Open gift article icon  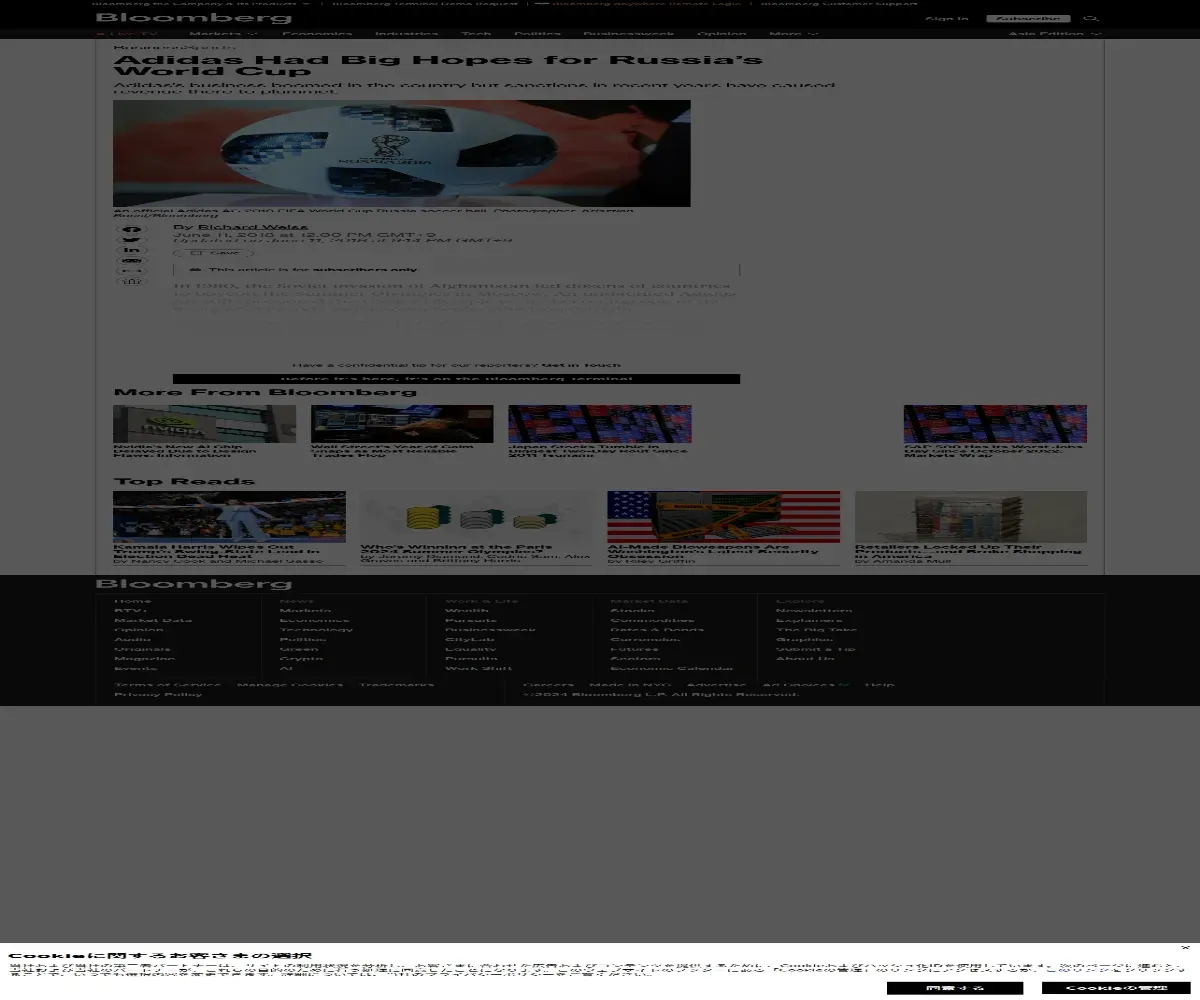tap(132, 281)
